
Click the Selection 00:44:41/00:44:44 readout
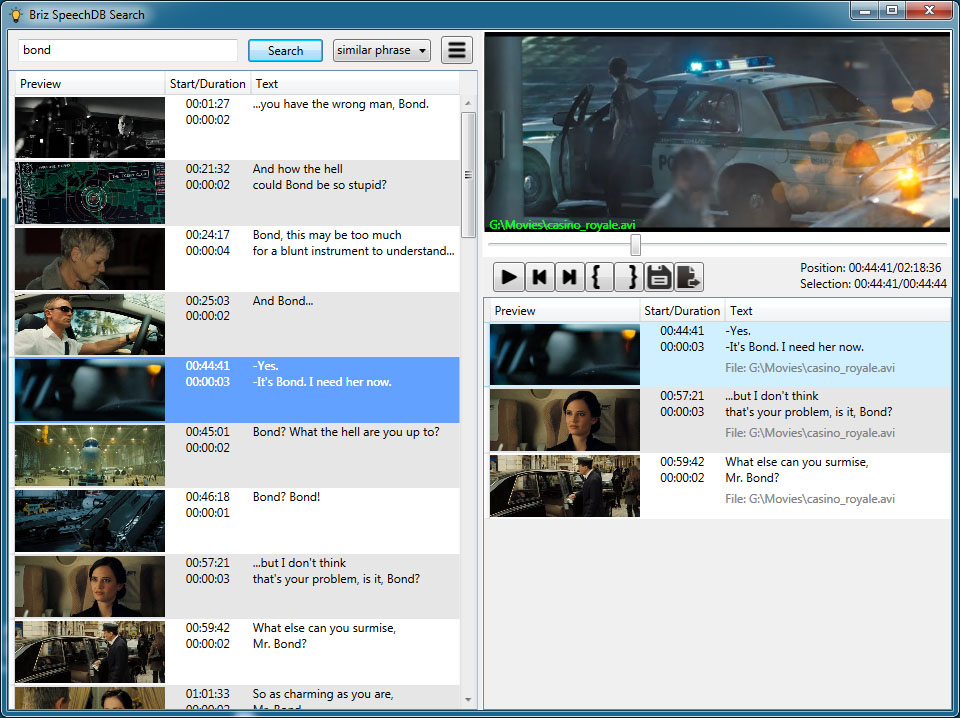tap(873, 284)
